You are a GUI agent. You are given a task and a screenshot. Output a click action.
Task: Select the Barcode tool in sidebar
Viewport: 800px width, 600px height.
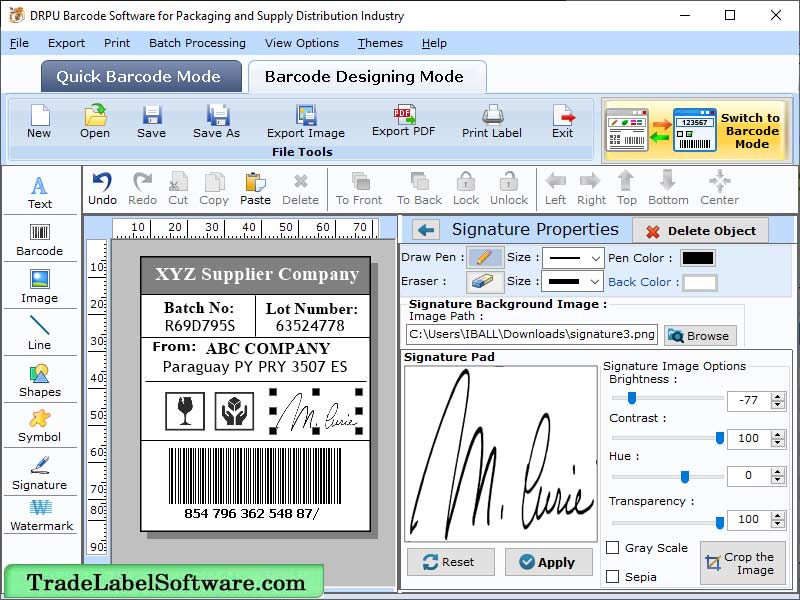click(x=40, y=239)
